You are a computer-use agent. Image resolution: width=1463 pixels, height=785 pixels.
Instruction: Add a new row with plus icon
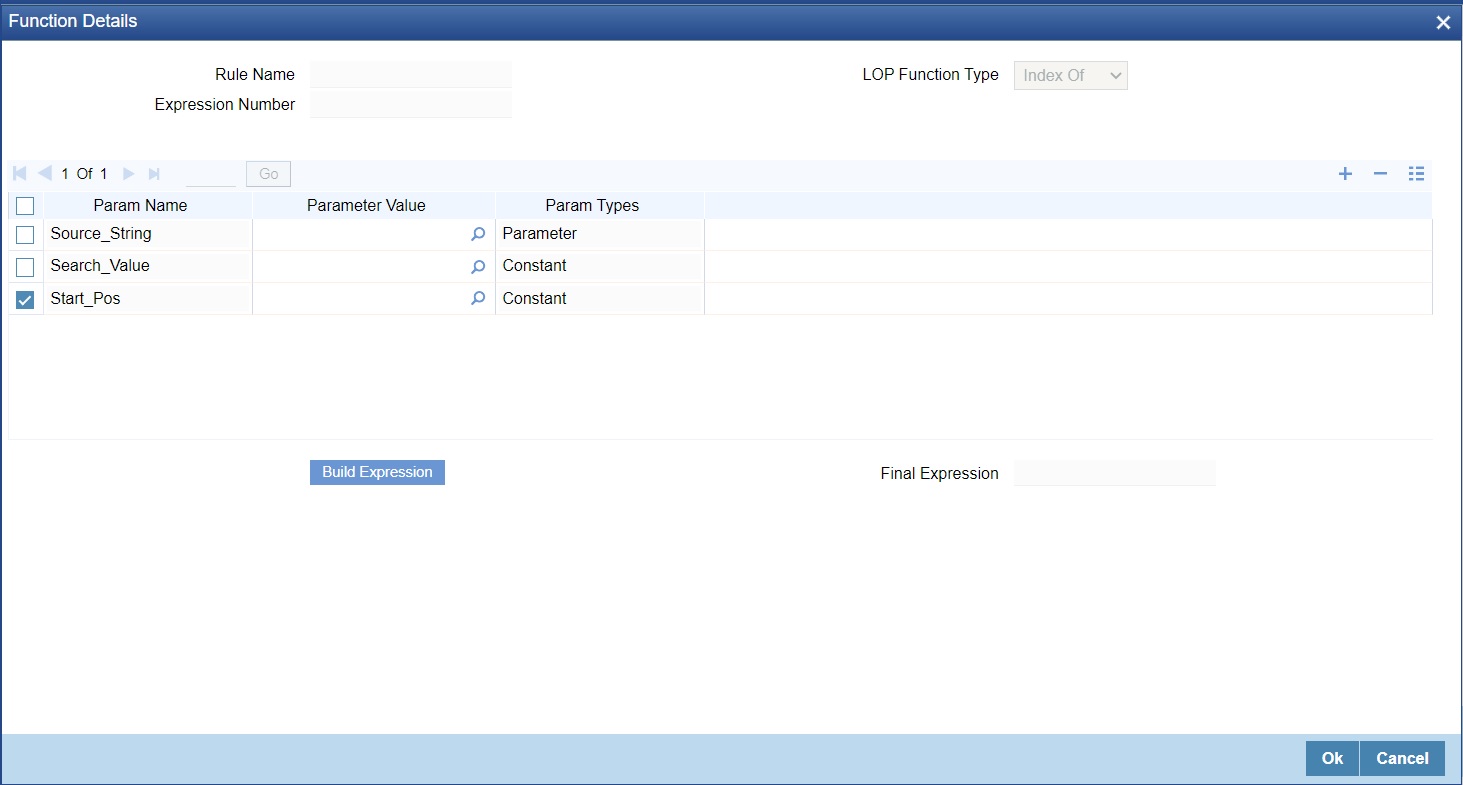coord(1346,174)
